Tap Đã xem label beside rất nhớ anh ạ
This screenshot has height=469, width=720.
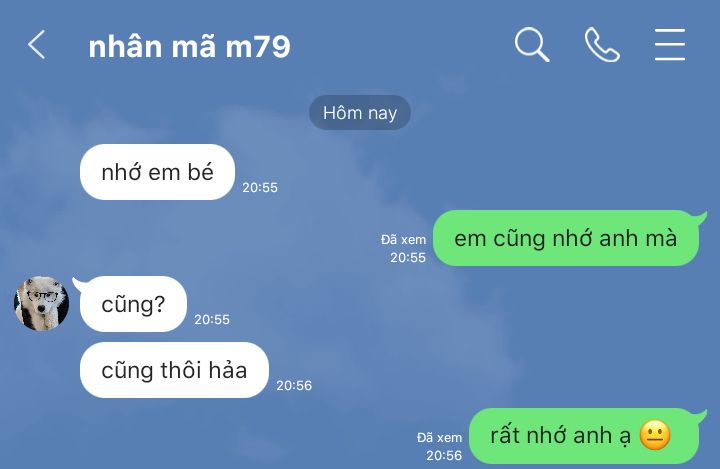click(x=439, y=438)
